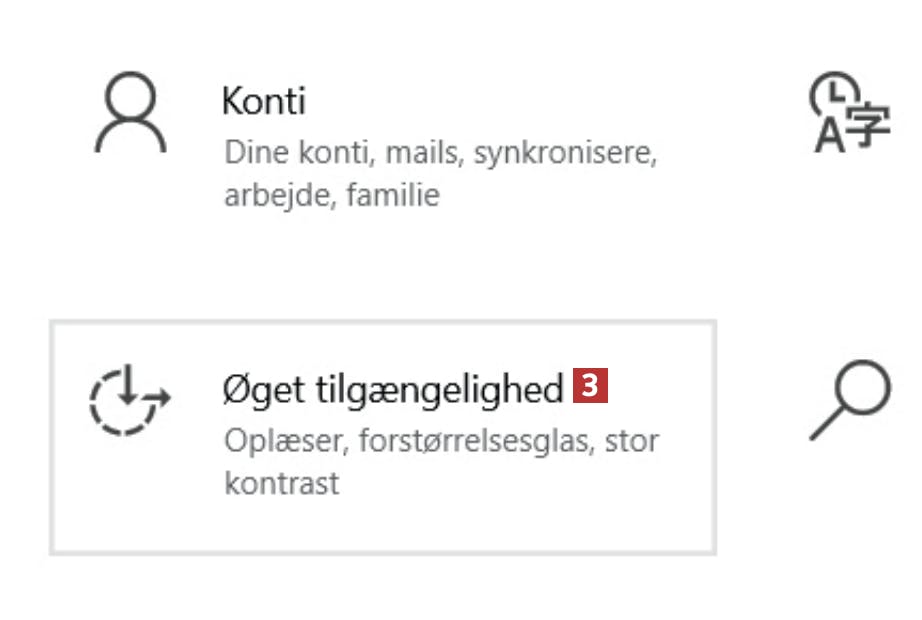
Task: Click the right-pointing arrow on the accessibility icon
Action: (x=158, y=397)
